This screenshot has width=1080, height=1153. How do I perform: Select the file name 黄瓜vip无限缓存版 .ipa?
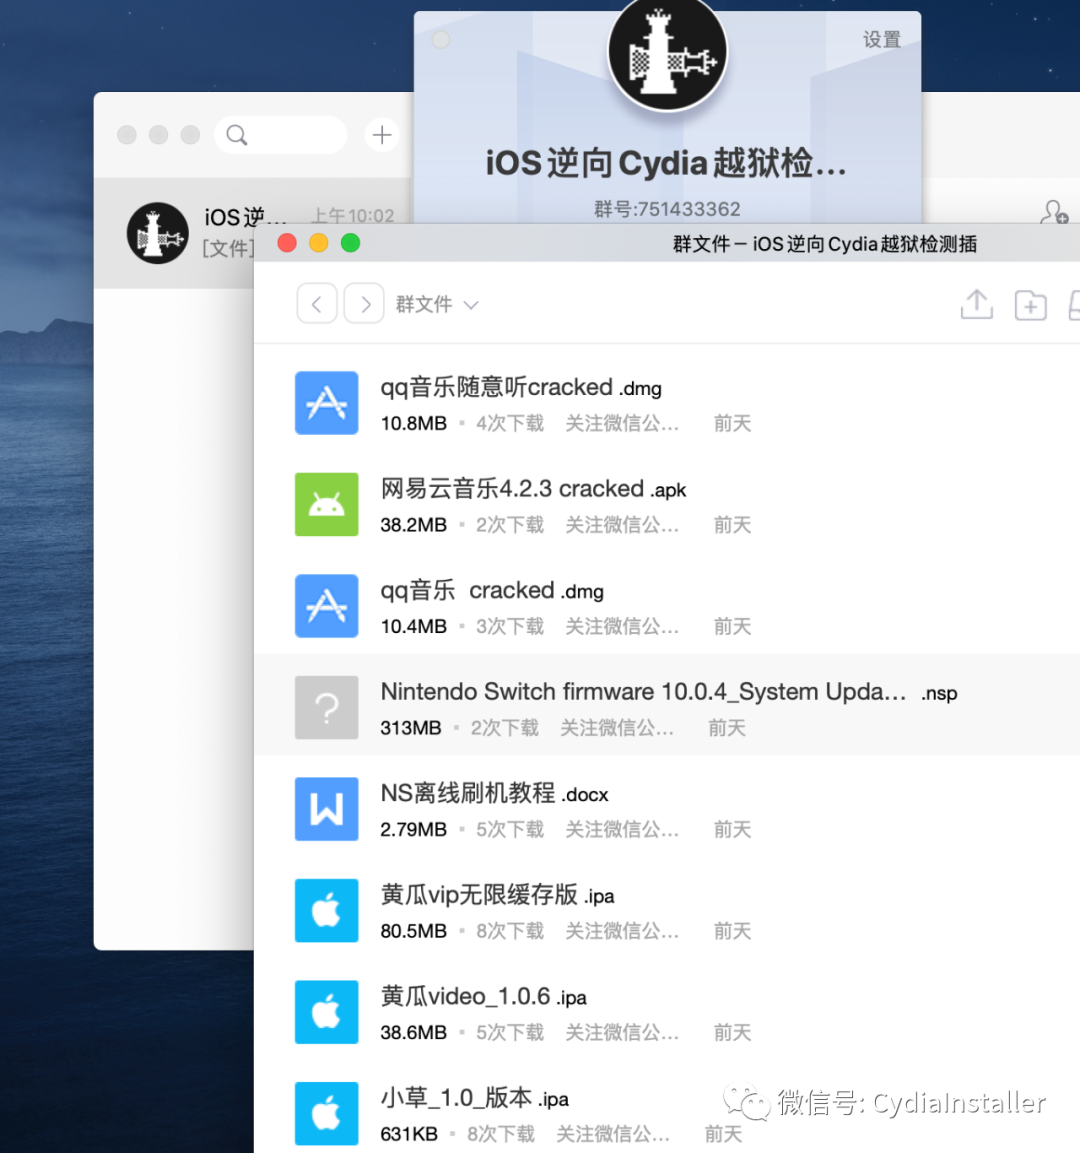pyautogui.click(x=497, y=895)
